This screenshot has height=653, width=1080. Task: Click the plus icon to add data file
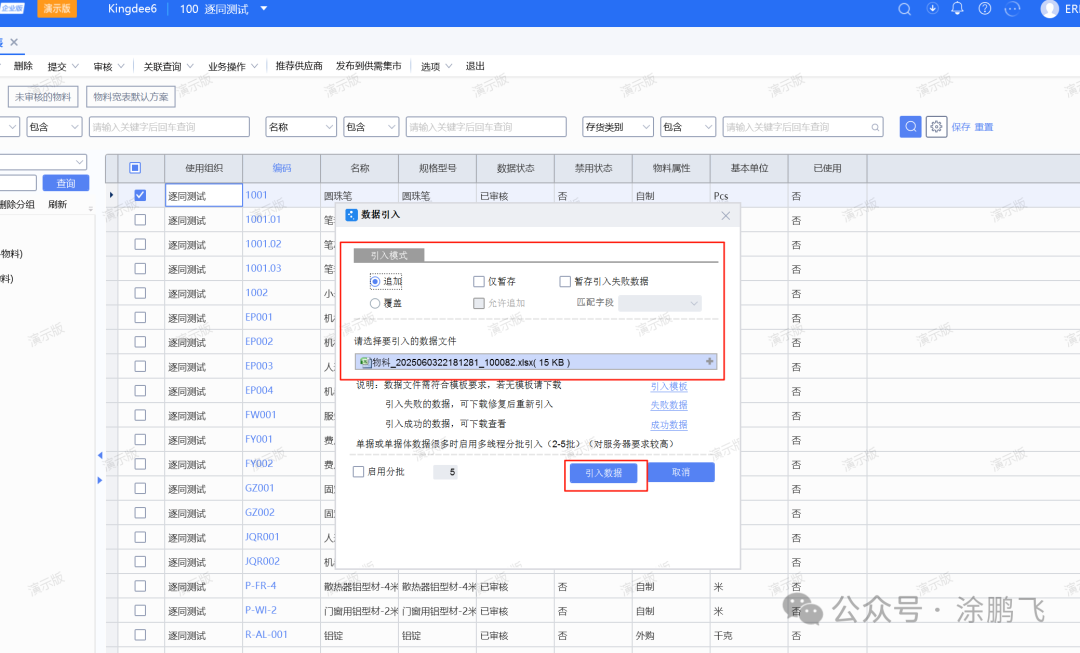[710, 362]
